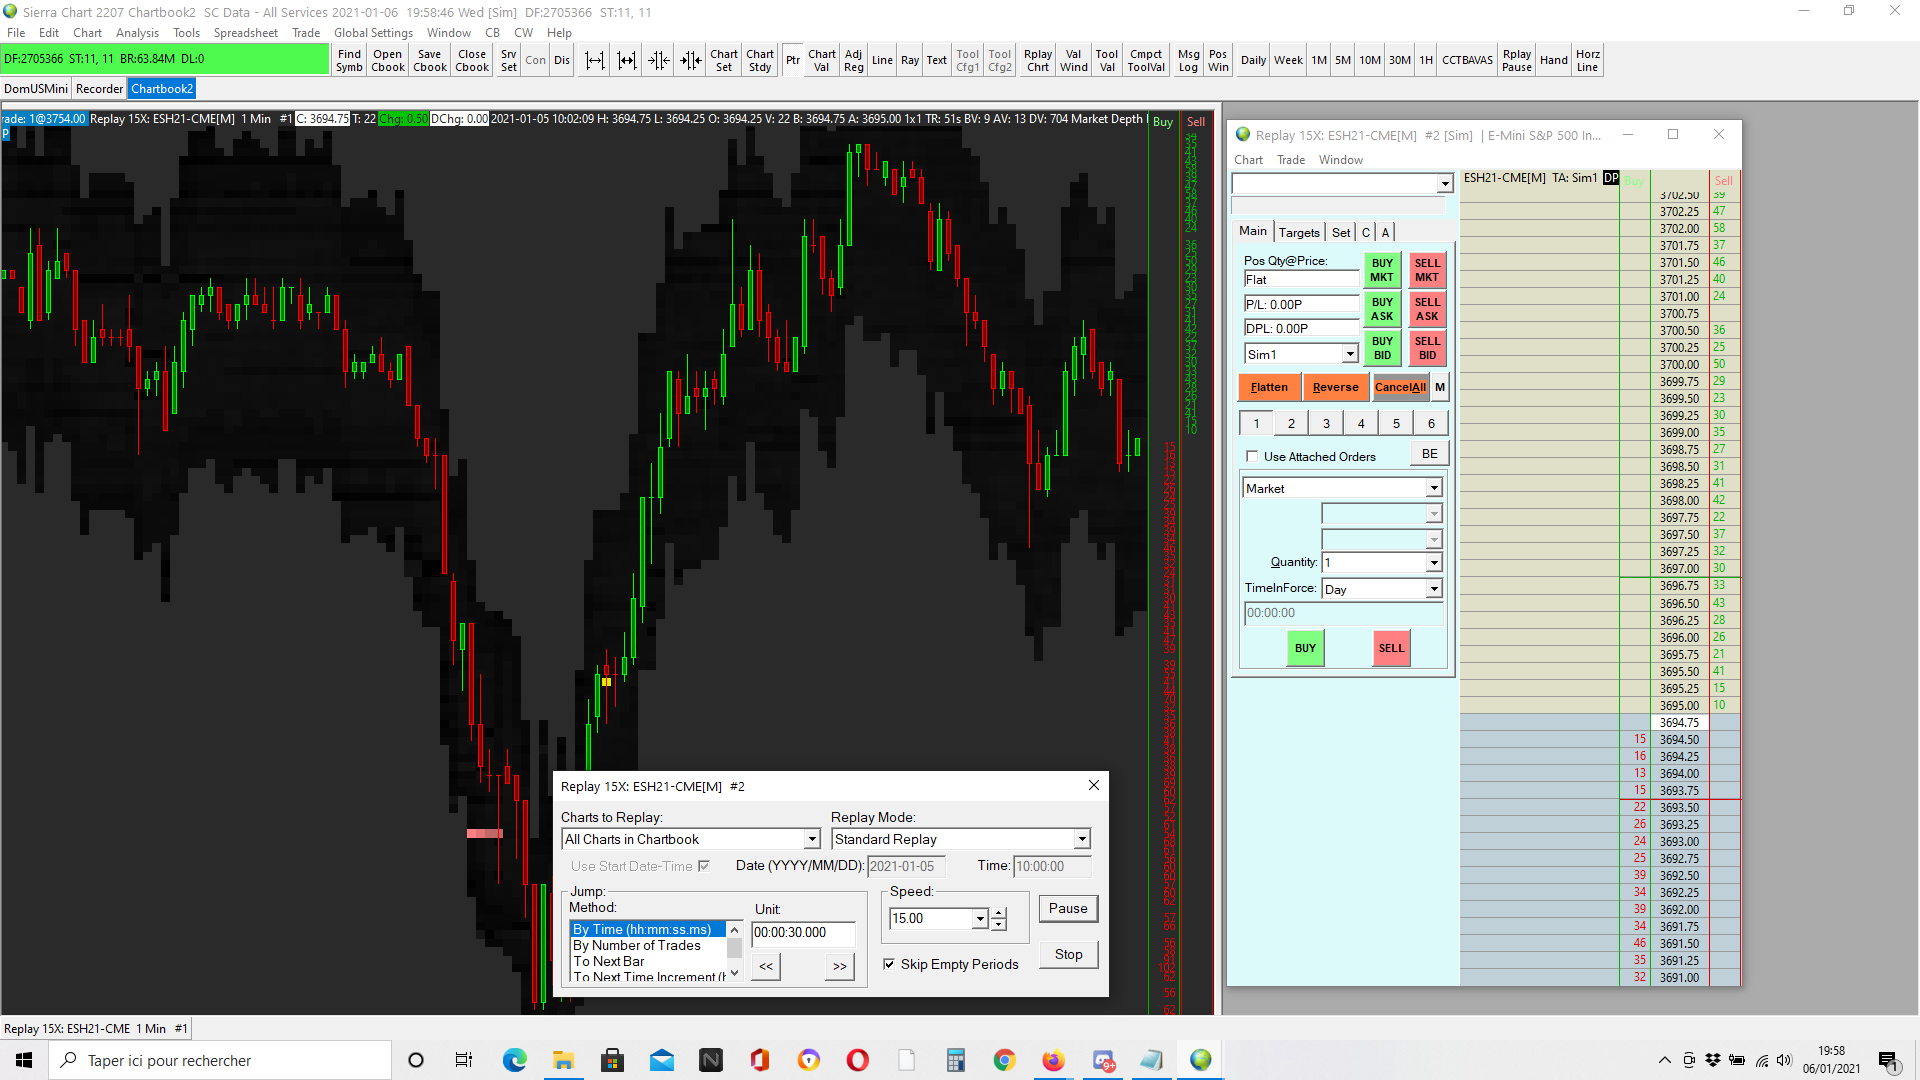Increase replay speed with spinner up arrow
The image size is (1920, 1080).
(998, 913)
